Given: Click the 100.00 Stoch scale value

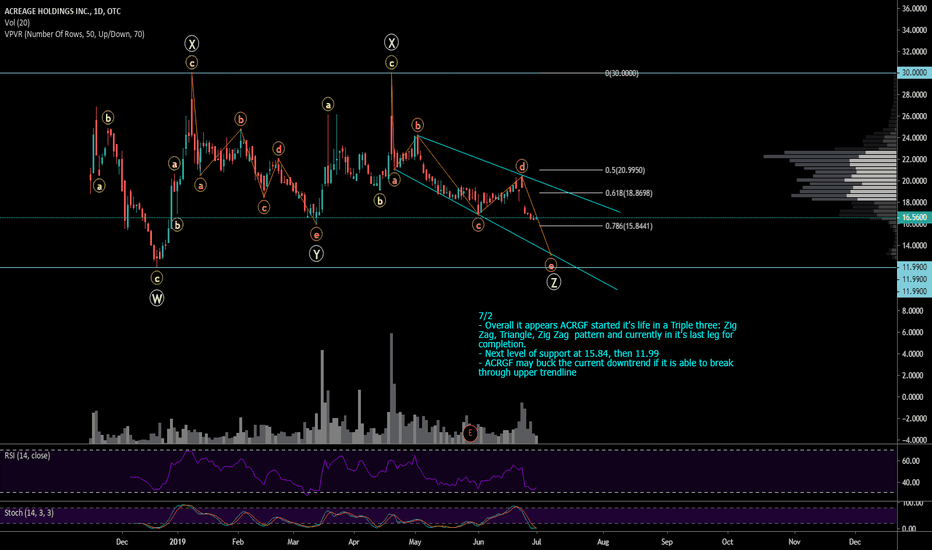Looking at the screenshot, I should click(x=912, y=504).
